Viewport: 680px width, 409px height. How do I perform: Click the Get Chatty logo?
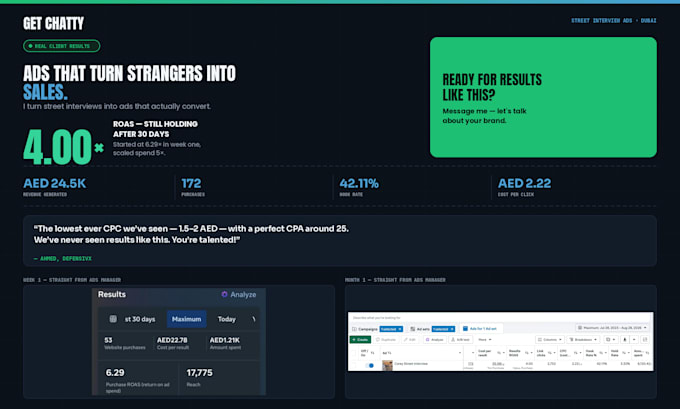pyautogui.click(x=53, y=23)
